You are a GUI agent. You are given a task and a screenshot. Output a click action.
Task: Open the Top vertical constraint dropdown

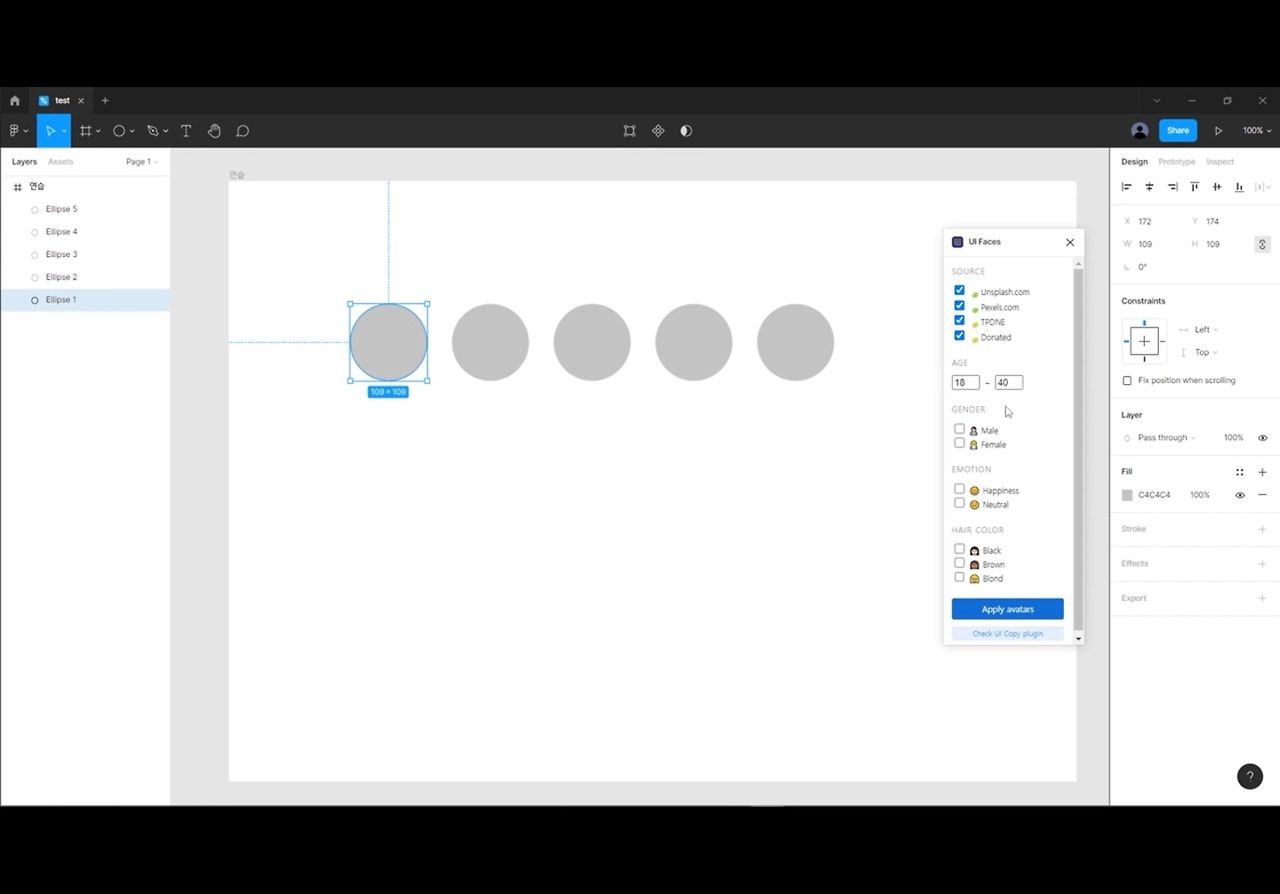point(1206,353)
